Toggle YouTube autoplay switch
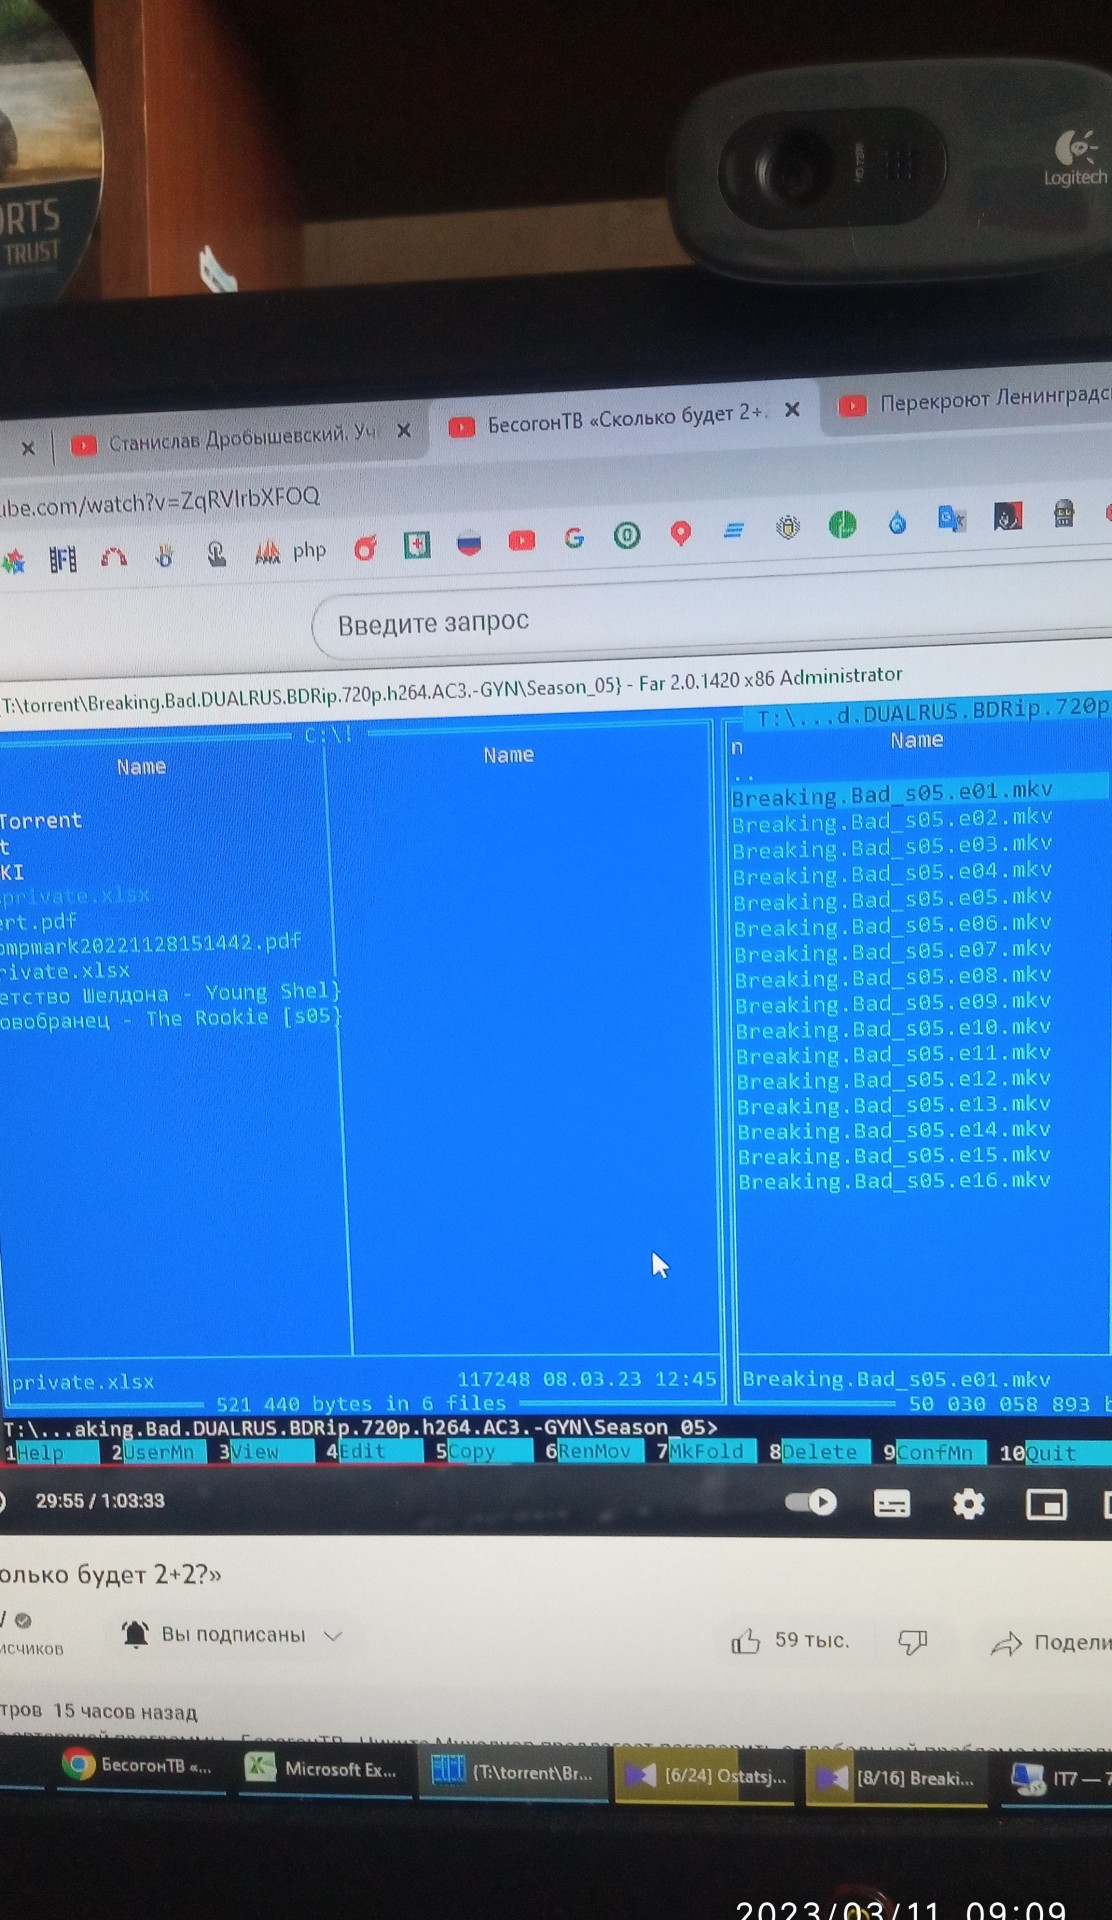Screen dimensions: 1112x1920 tap(811, 1502)
